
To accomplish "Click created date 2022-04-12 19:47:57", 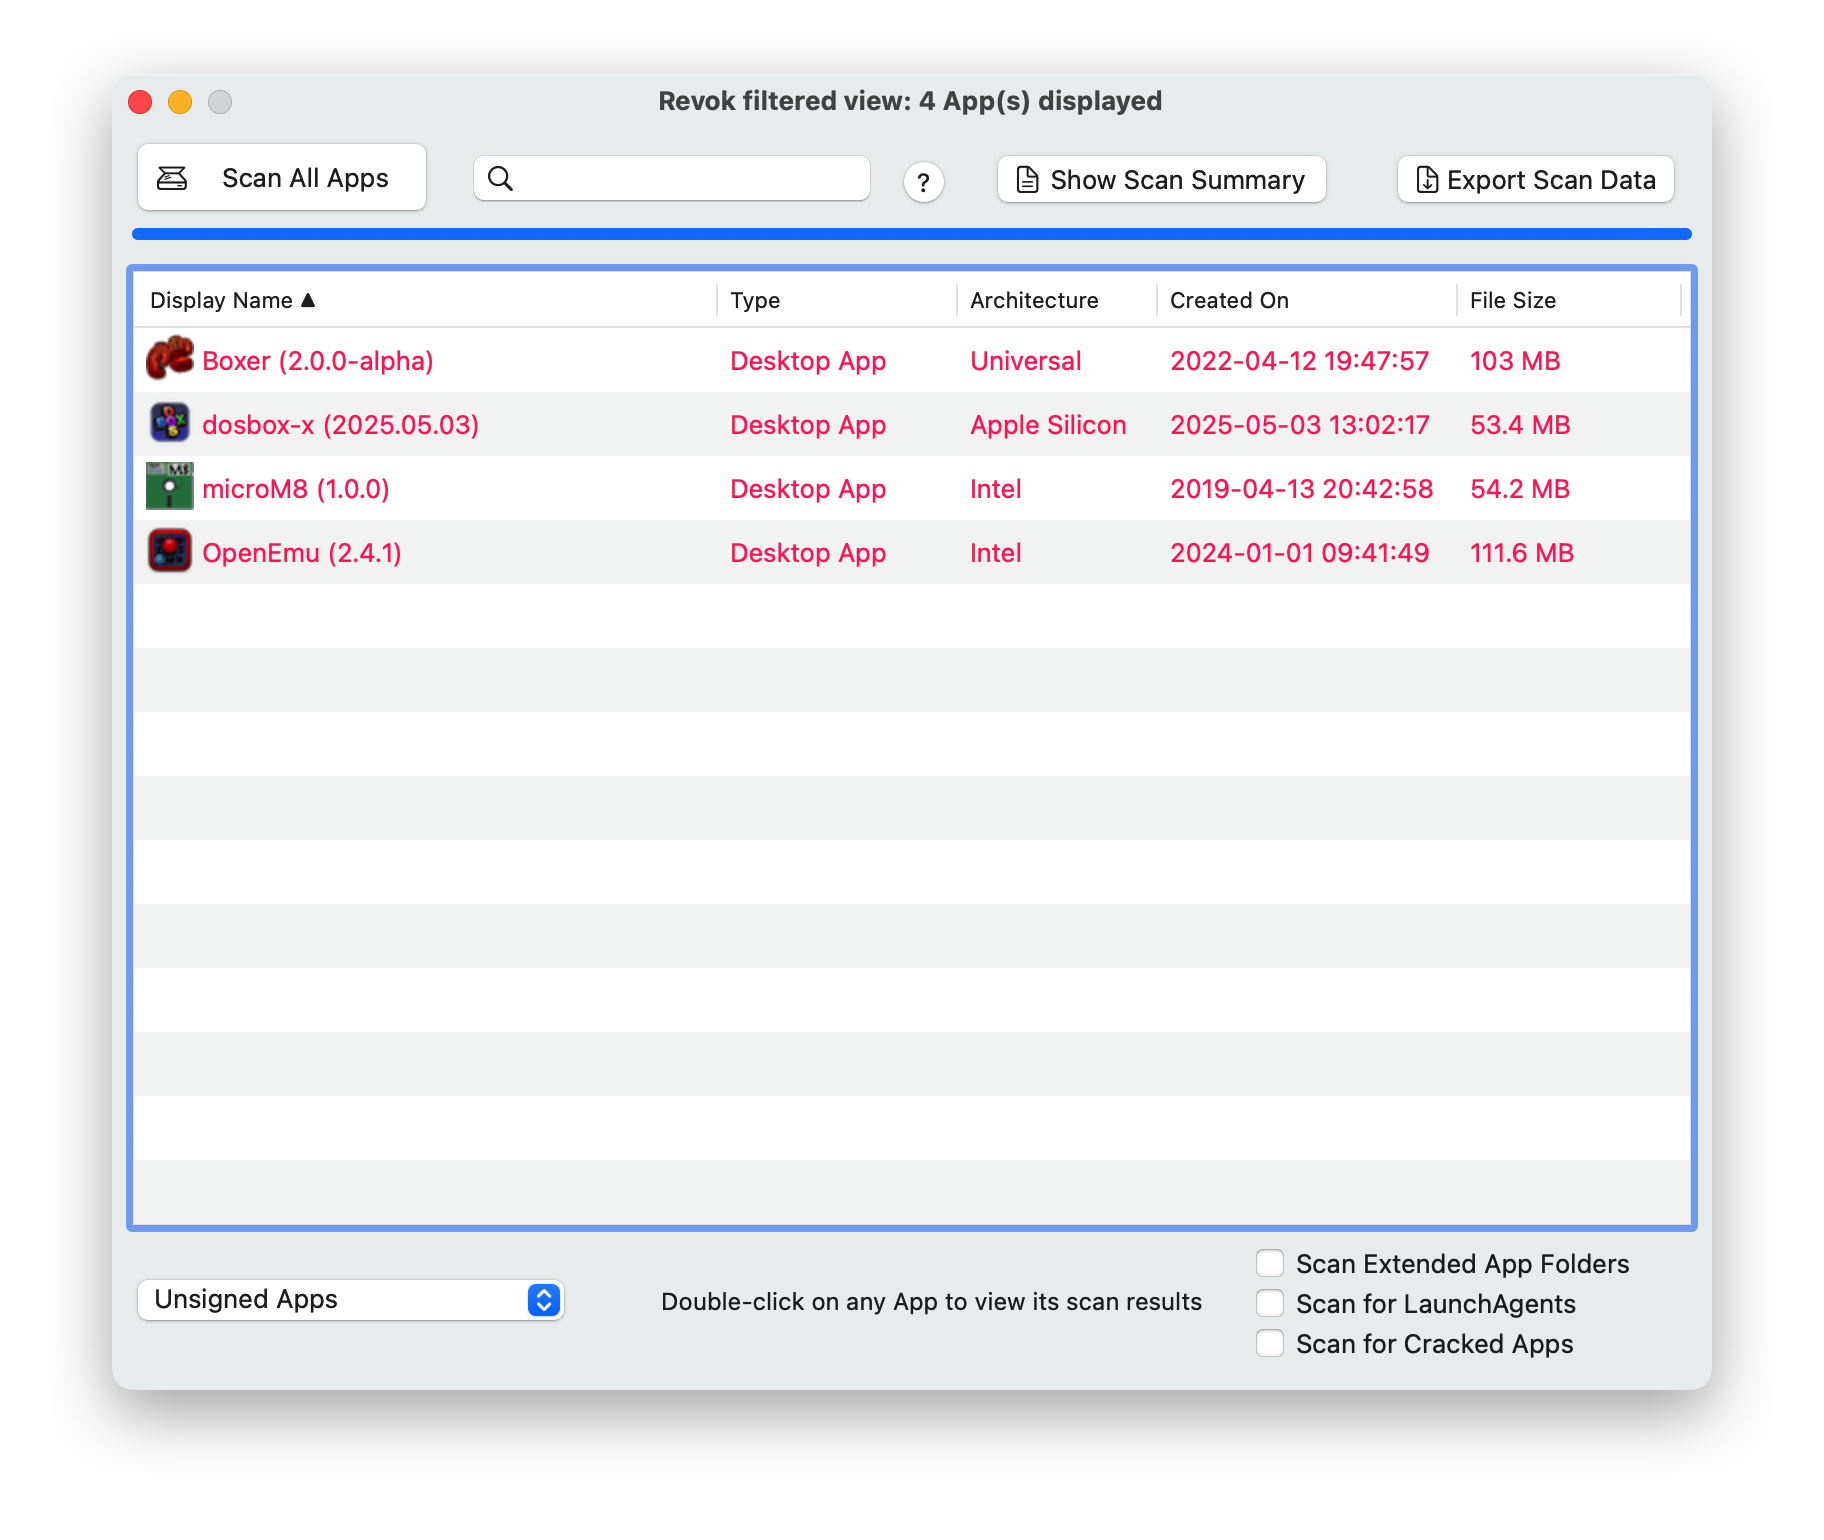I will pyautogui.click(x=1300, y=361).
